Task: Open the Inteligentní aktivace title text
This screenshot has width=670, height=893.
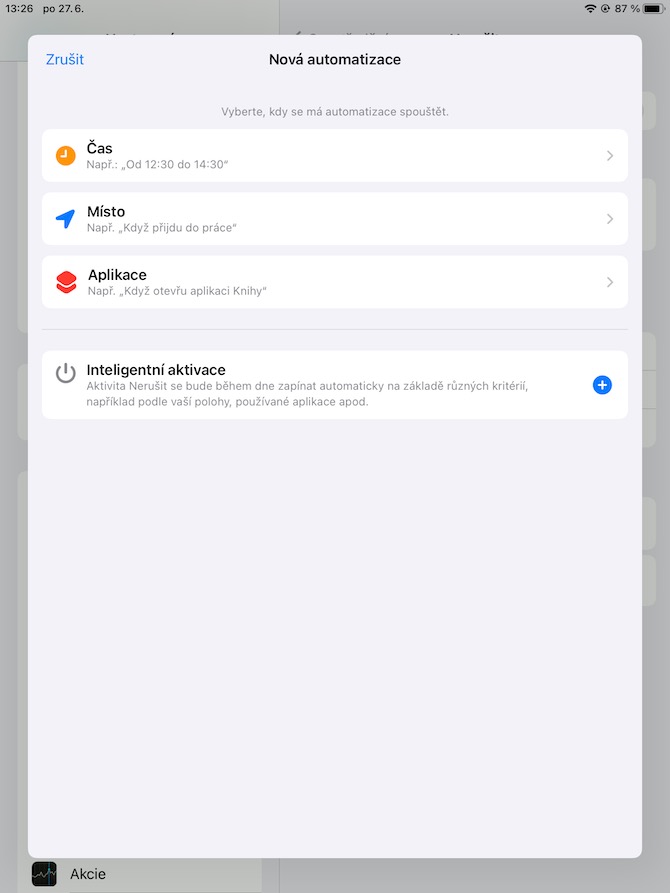Action: [x=156, y=370]
